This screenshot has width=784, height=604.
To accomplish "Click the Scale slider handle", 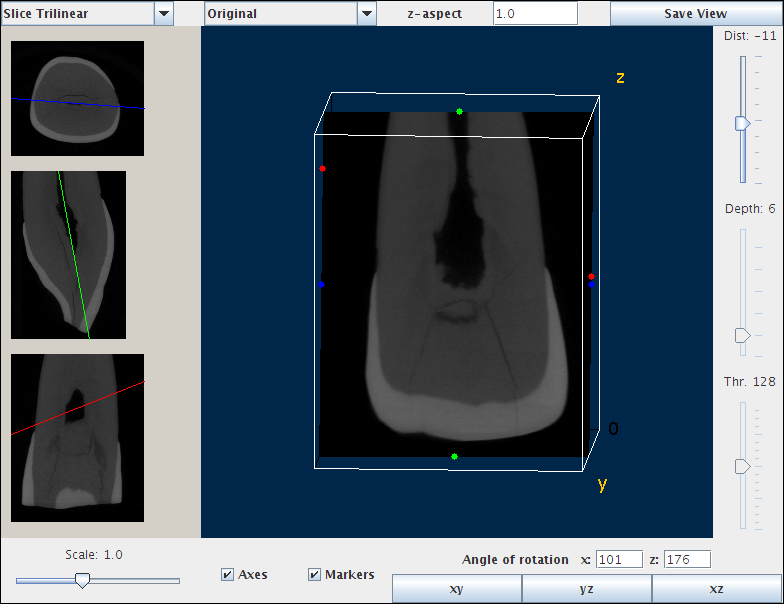I will tap(83, 580).
